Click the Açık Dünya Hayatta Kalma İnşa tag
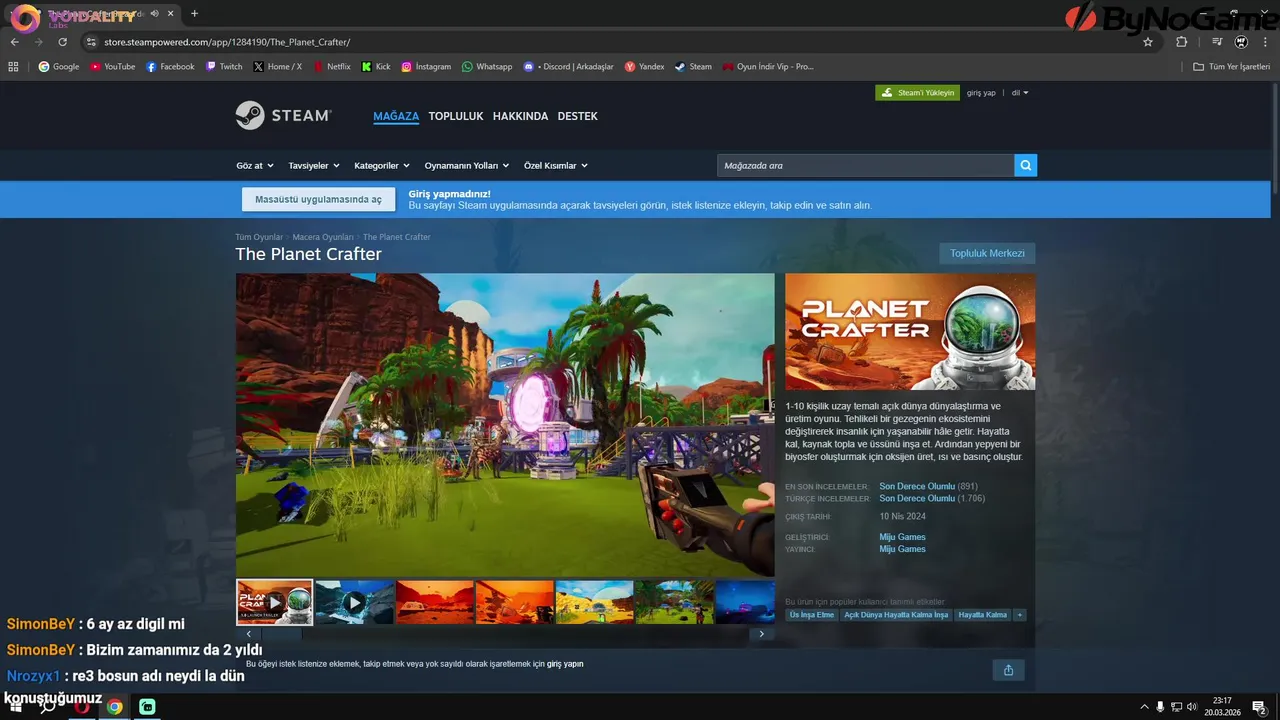1280x720 pixels. click(896, 615)
